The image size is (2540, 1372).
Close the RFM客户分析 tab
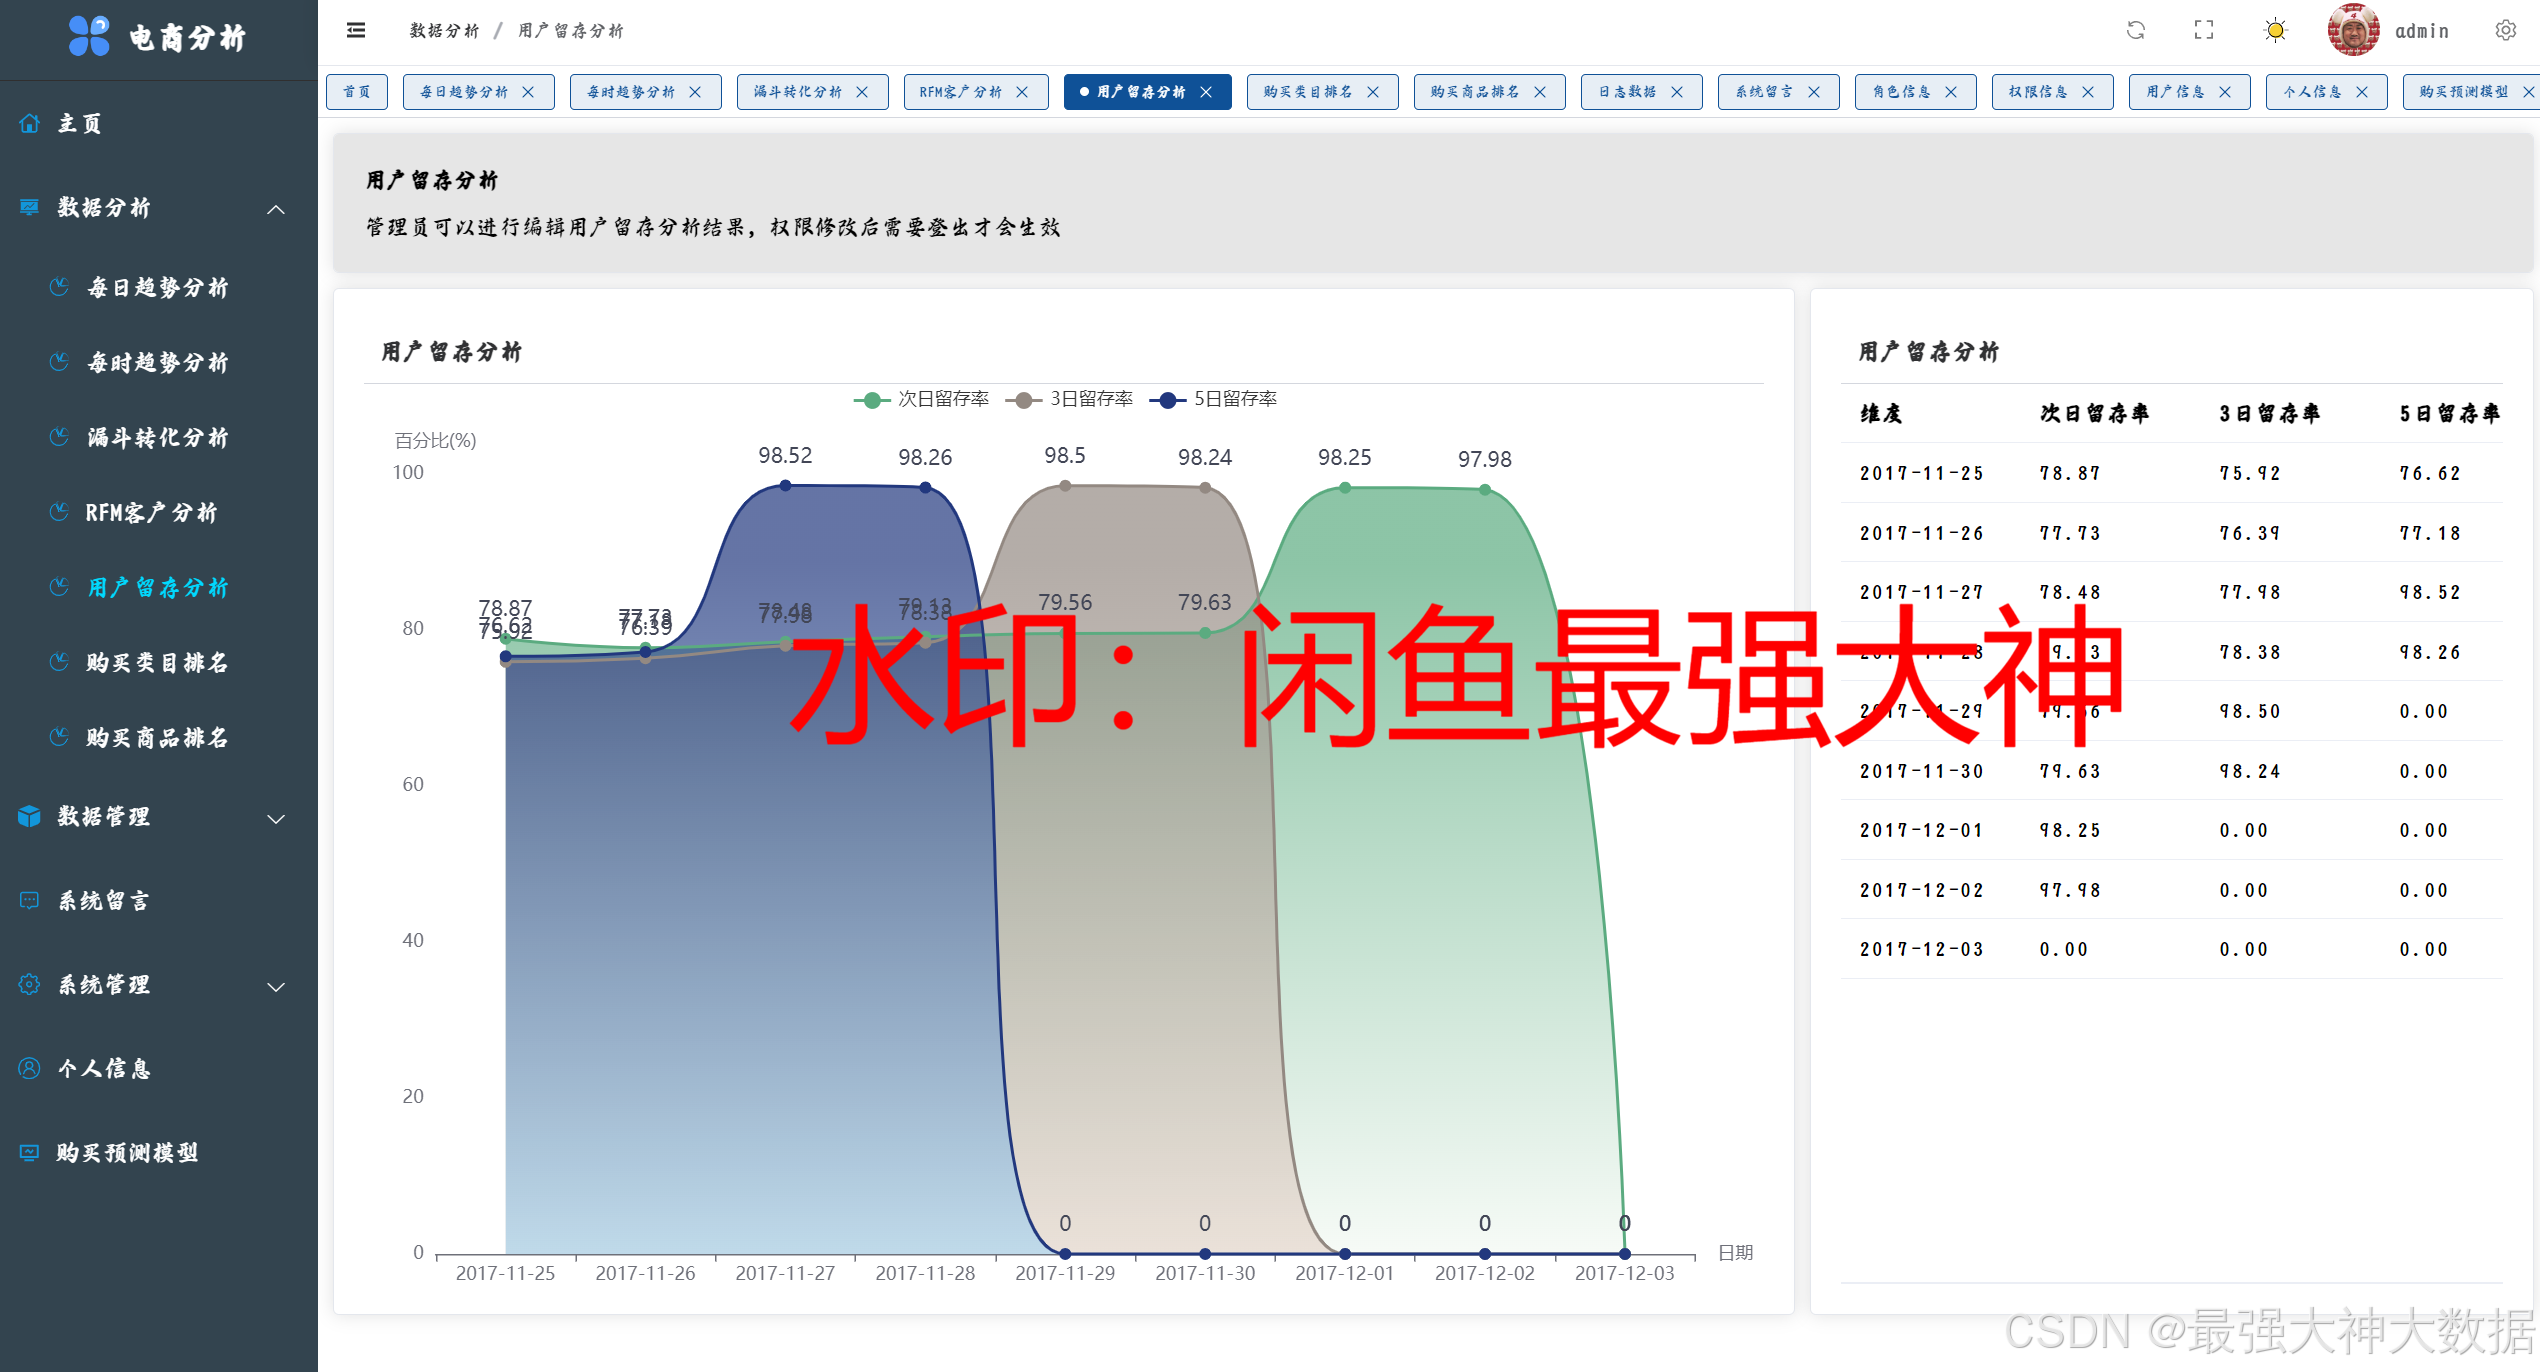[x=1022, y=92]
